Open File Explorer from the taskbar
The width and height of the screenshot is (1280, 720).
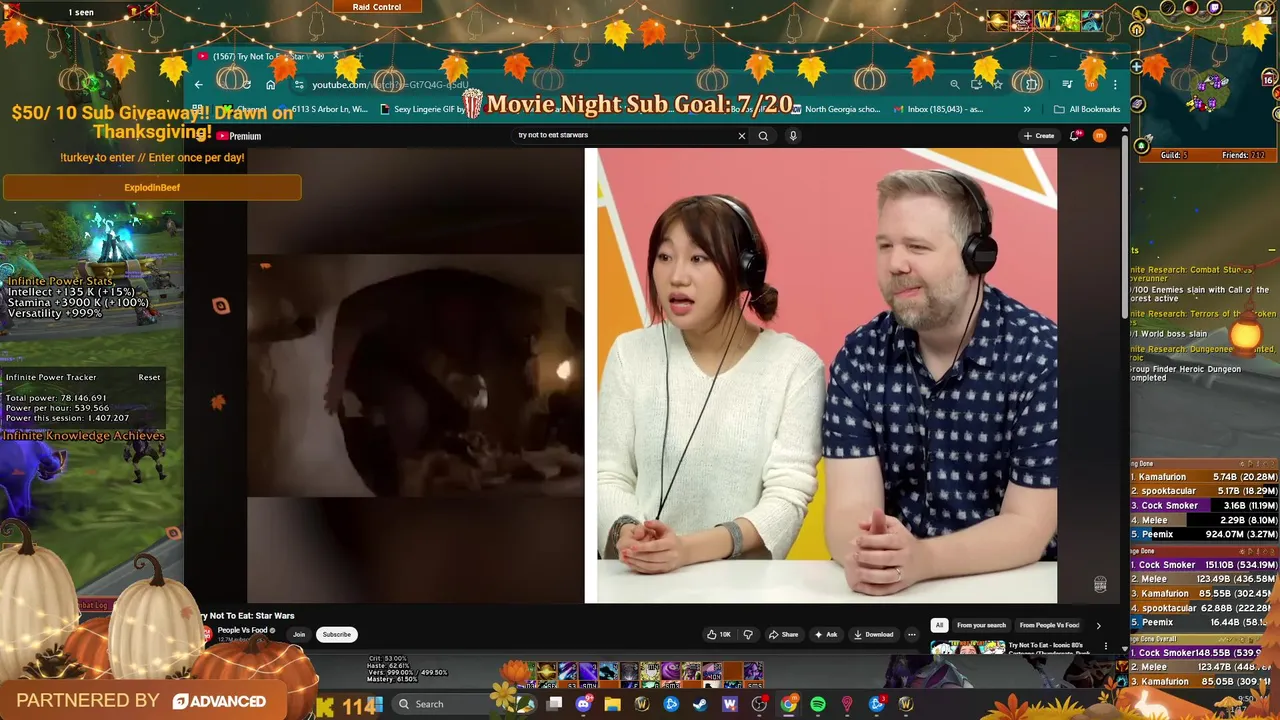613,704
